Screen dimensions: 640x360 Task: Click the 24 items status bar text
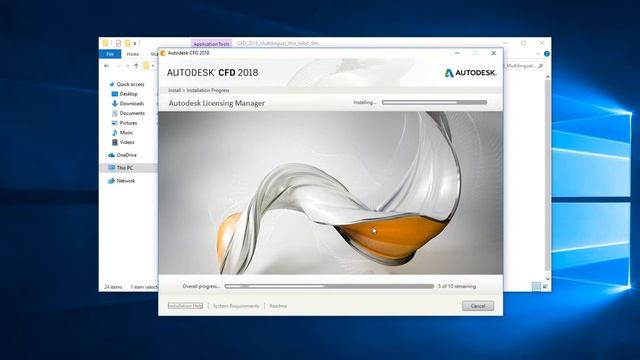(x=113, y=287)
